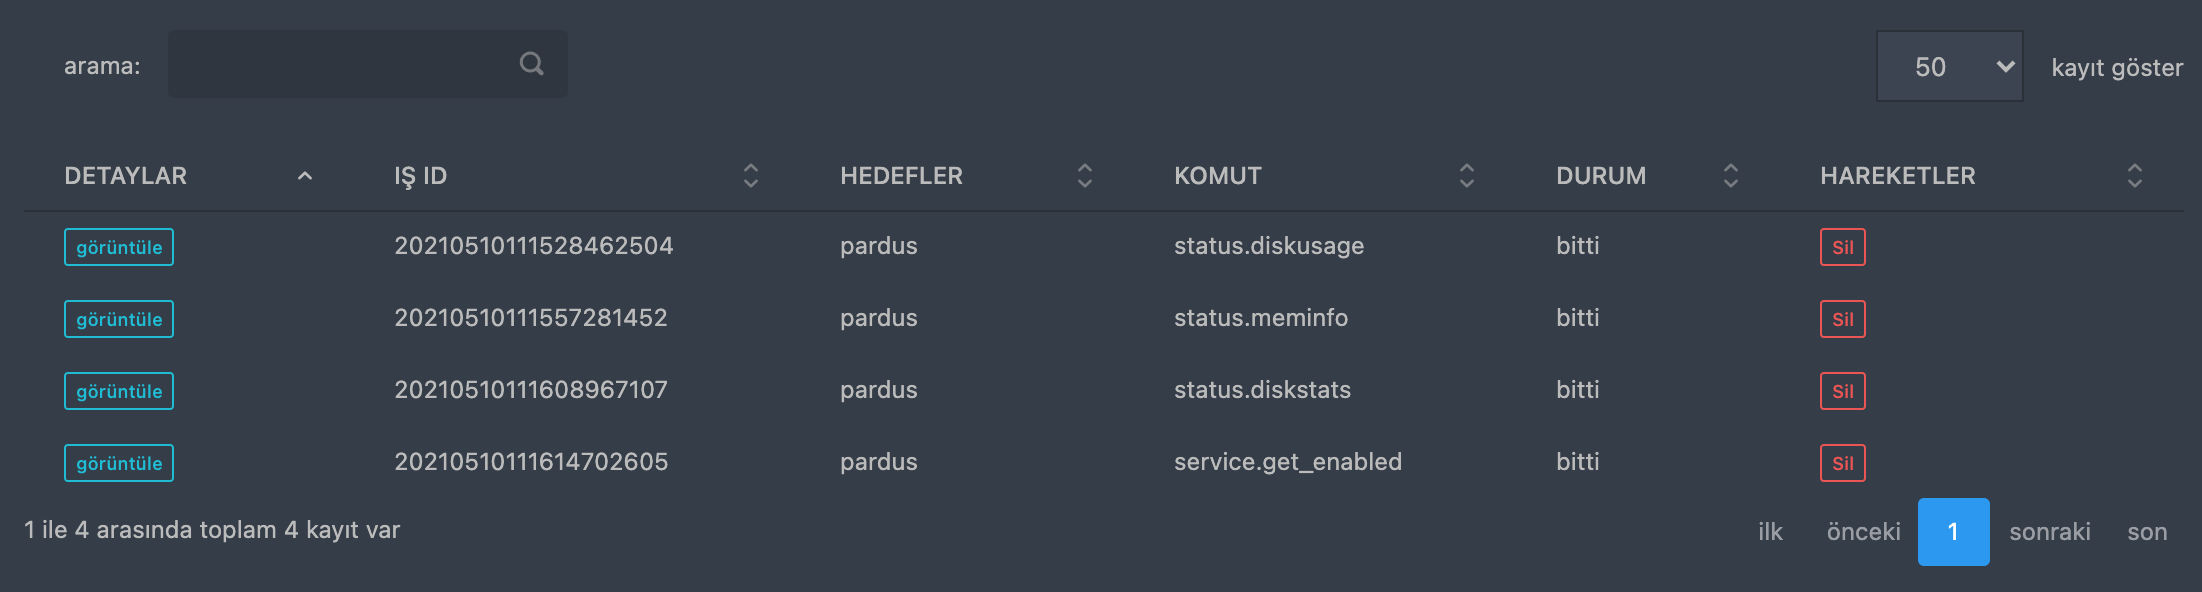Sort by DURUM column arrows
The height and width of the screenshot is (592, 2202).
1731,176
